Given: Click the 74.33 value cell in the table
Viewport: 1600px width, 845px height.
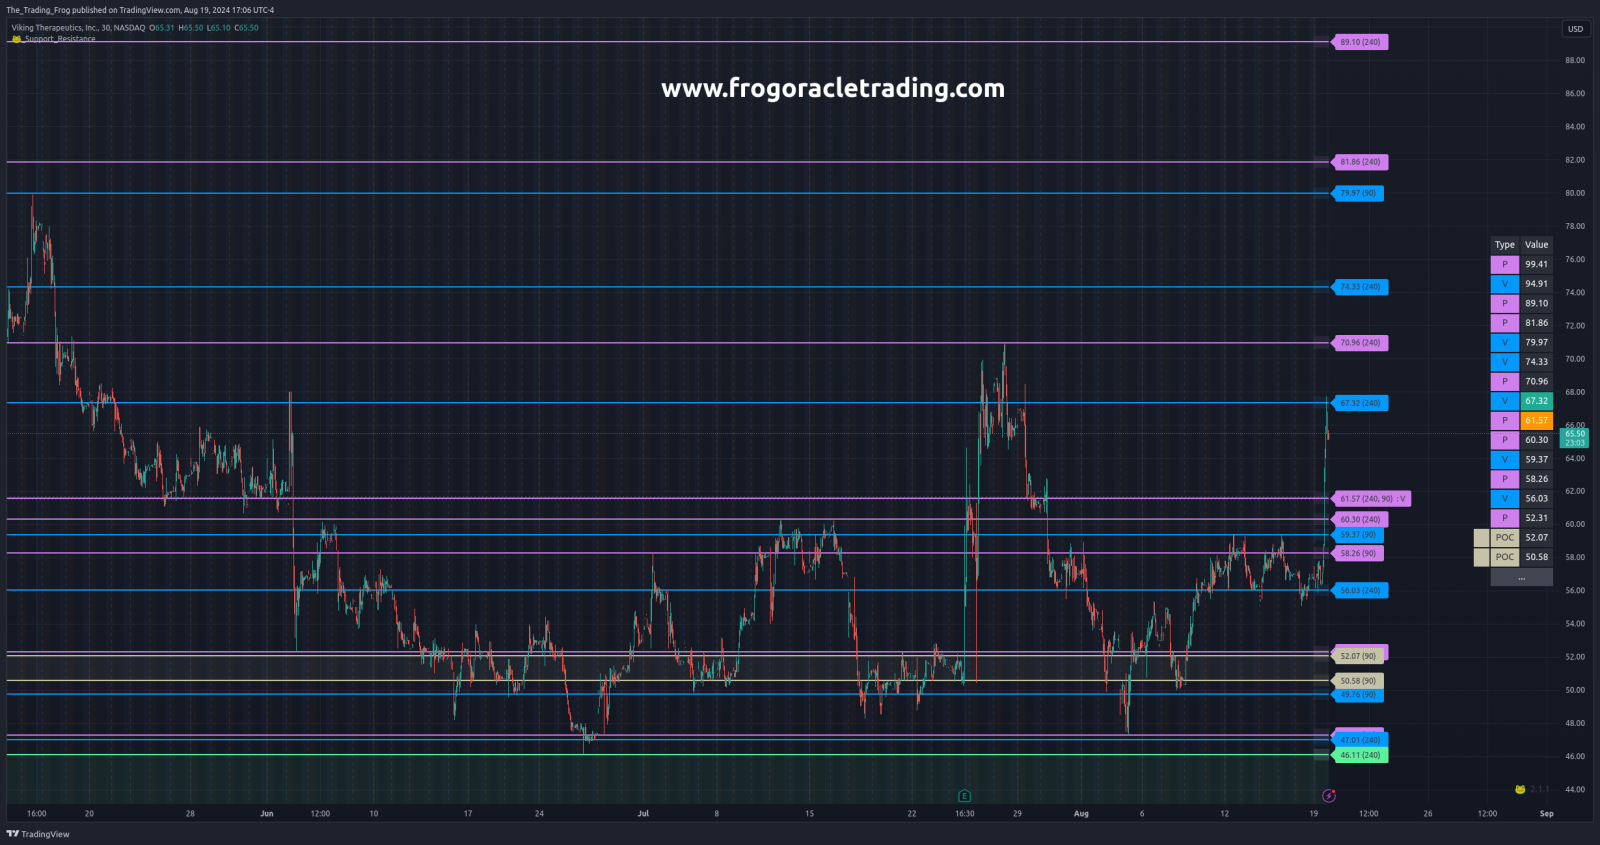Looking at the screenshot, I should coord(1536,362).
